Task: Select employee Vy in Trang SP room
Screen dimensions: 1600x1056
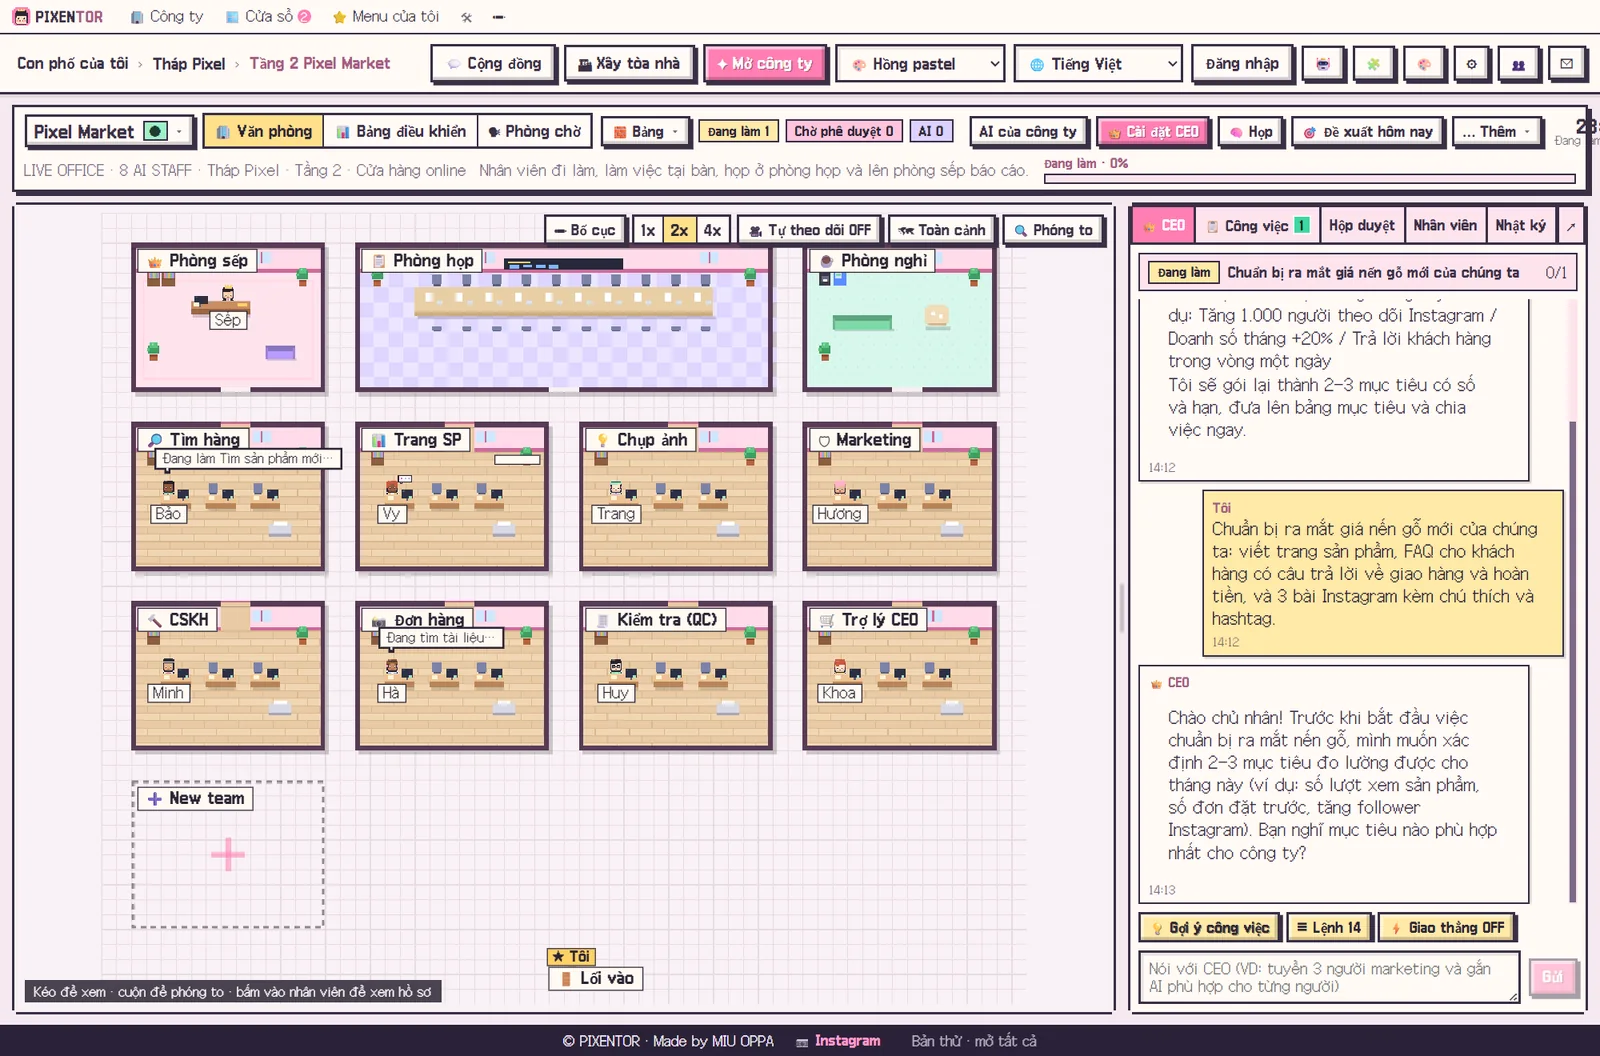Action: tap(392, 491)
